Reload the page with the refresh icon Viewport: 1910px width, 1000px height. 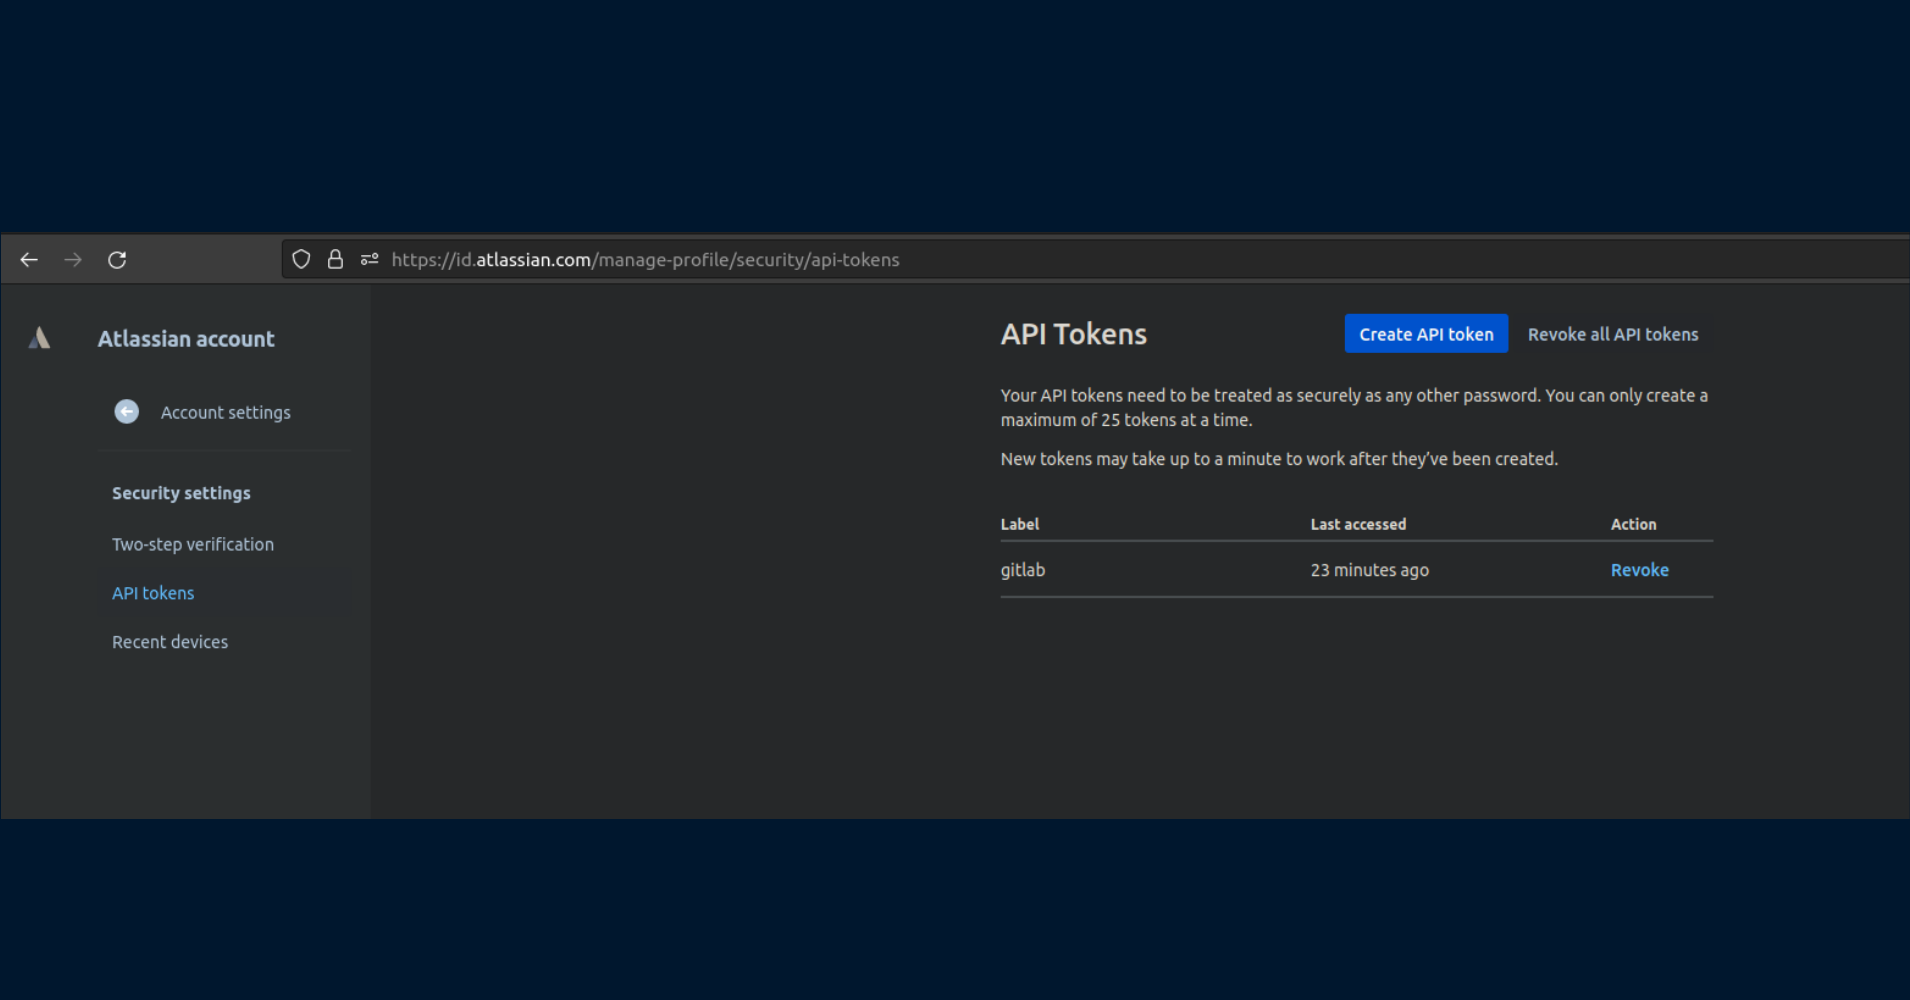click(117, 260)
